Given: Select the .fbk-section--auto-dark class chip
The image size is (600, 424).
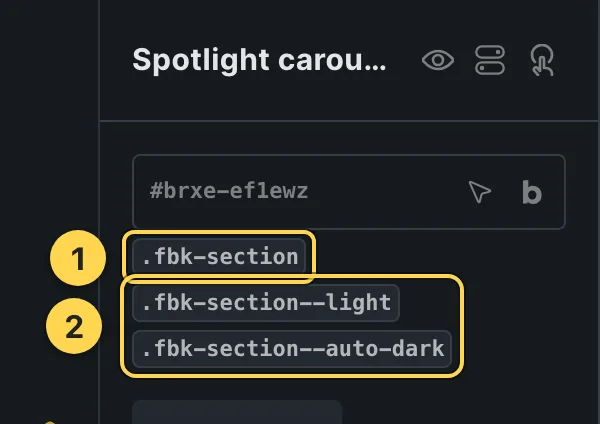Looking at the screenshot, I should [292, 349].
